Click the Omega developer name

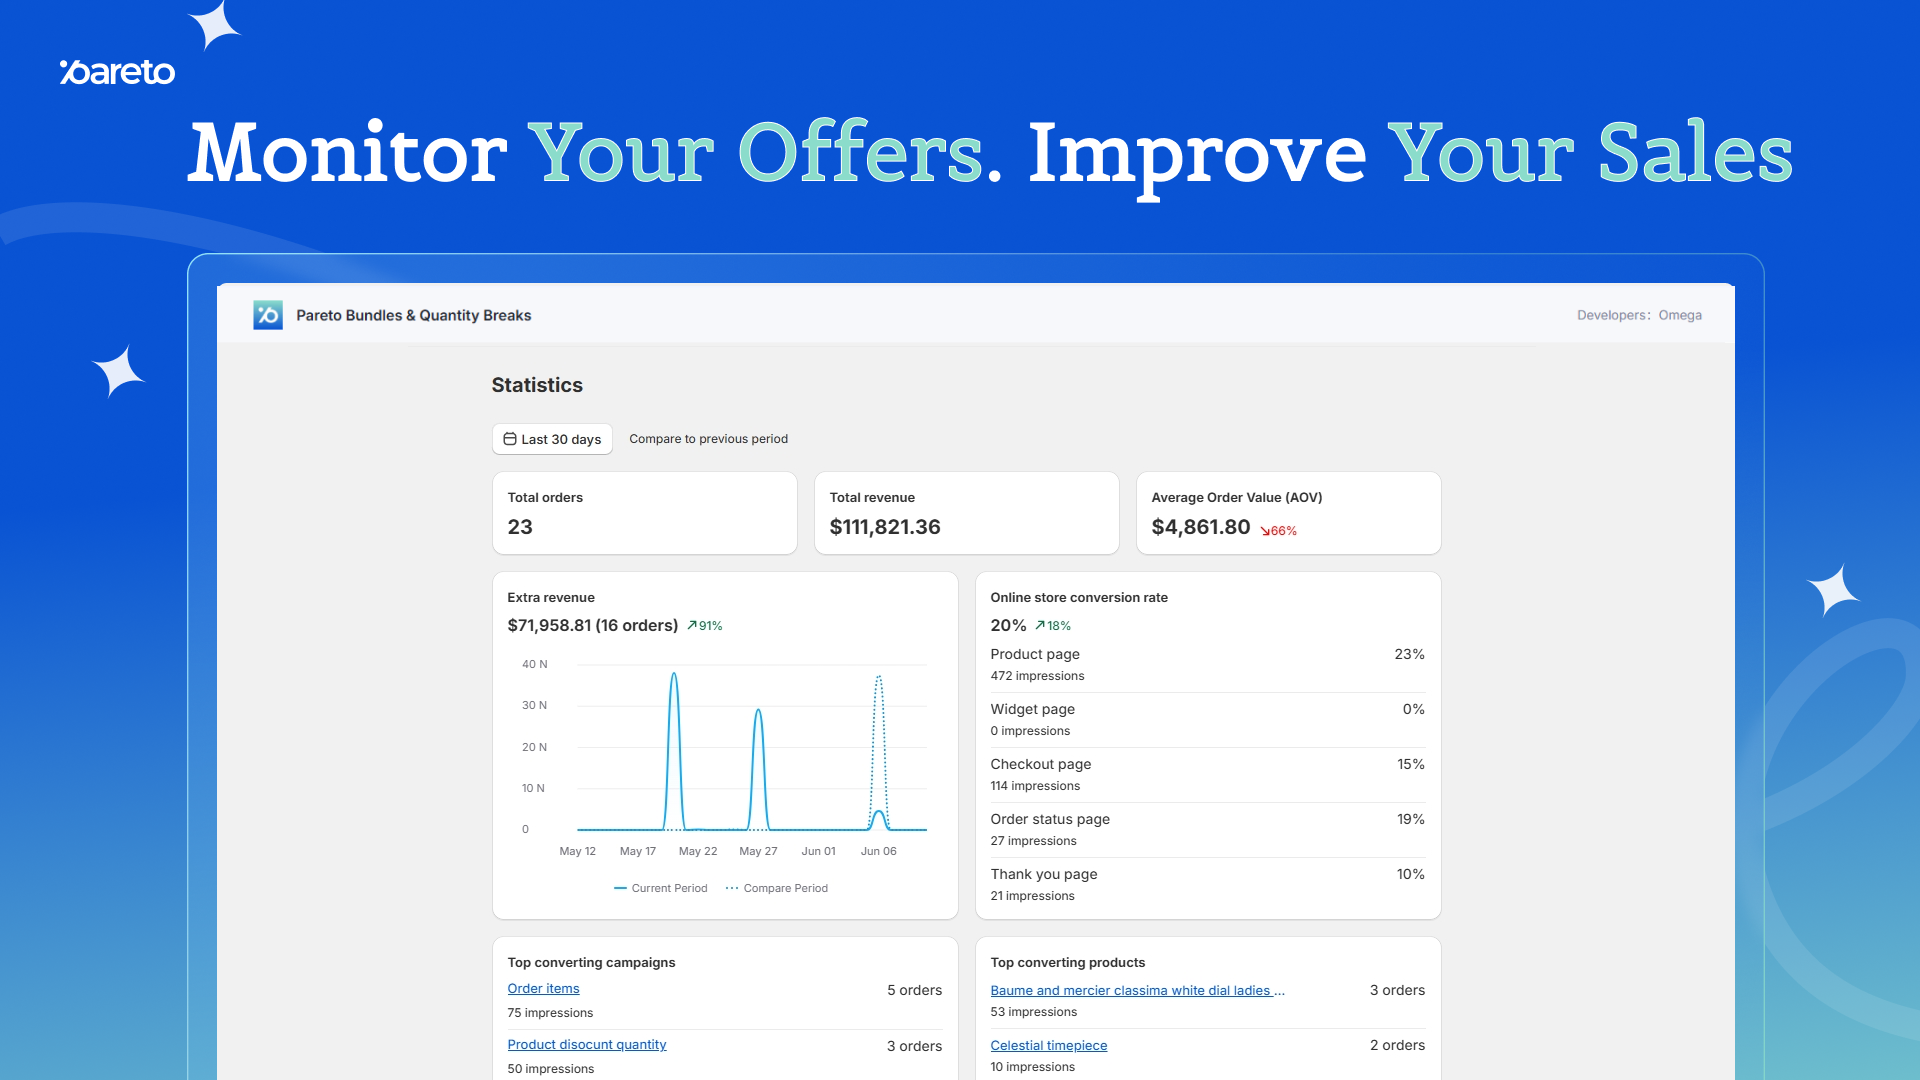click(x=1680, y=315)
